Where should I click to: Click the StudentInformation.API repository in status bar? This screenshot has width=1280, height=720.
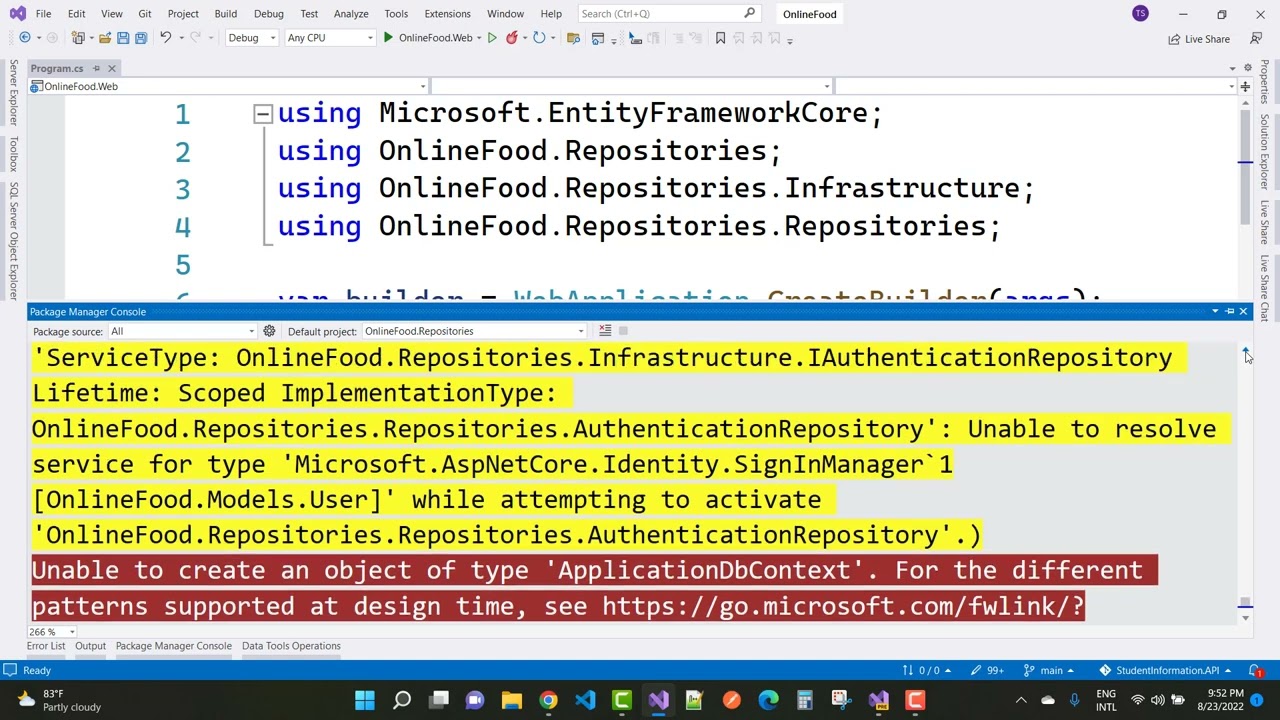coord(1165,671)
